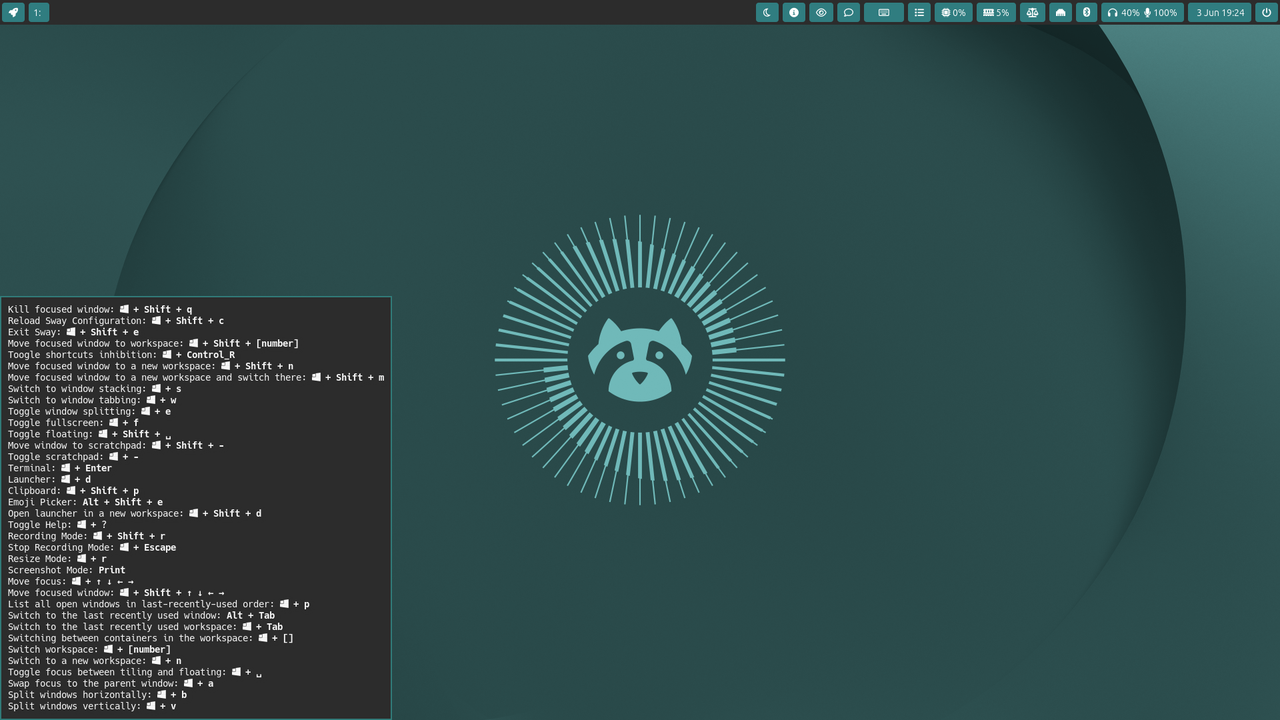This screenshot has height=720, width=1280.
Task: Toggle the eye idle inhibitor
Action: pos(821,13)
